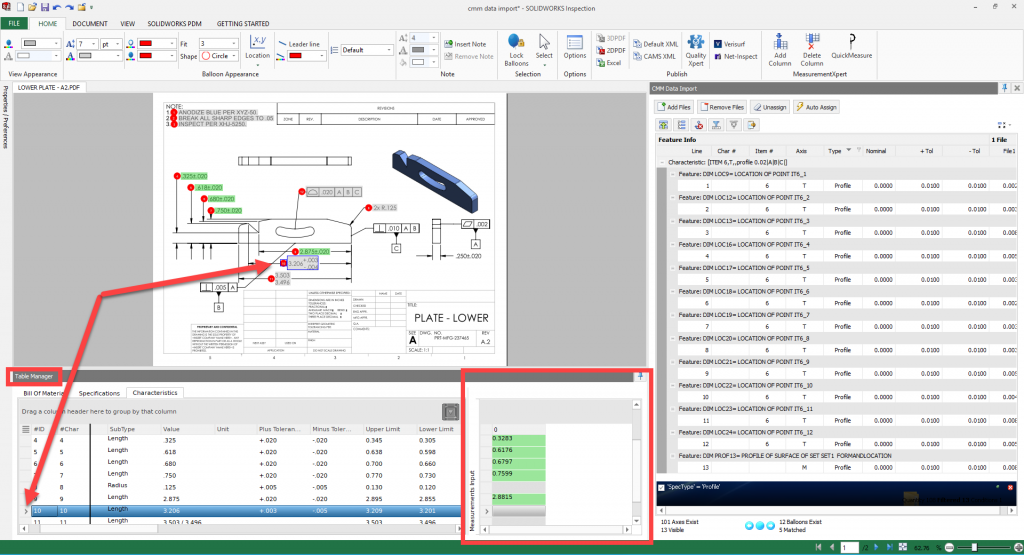Export to Default XML

point(656,44)
